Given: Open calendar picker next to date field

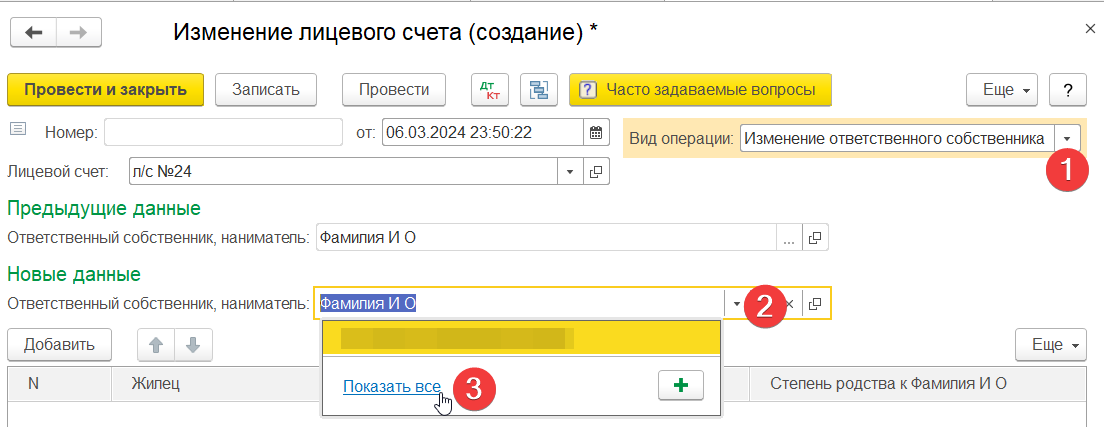Looking at the screenshot, I should coord(596,132).
